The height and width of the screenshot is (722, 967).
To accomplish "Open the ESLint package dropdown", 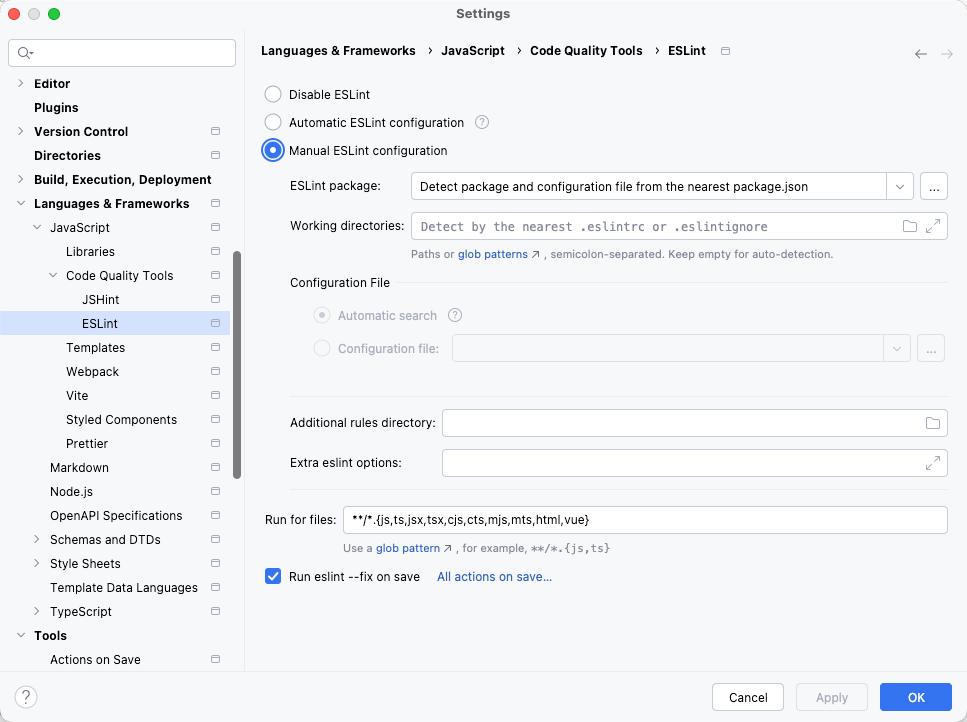I will click(899, 186).
